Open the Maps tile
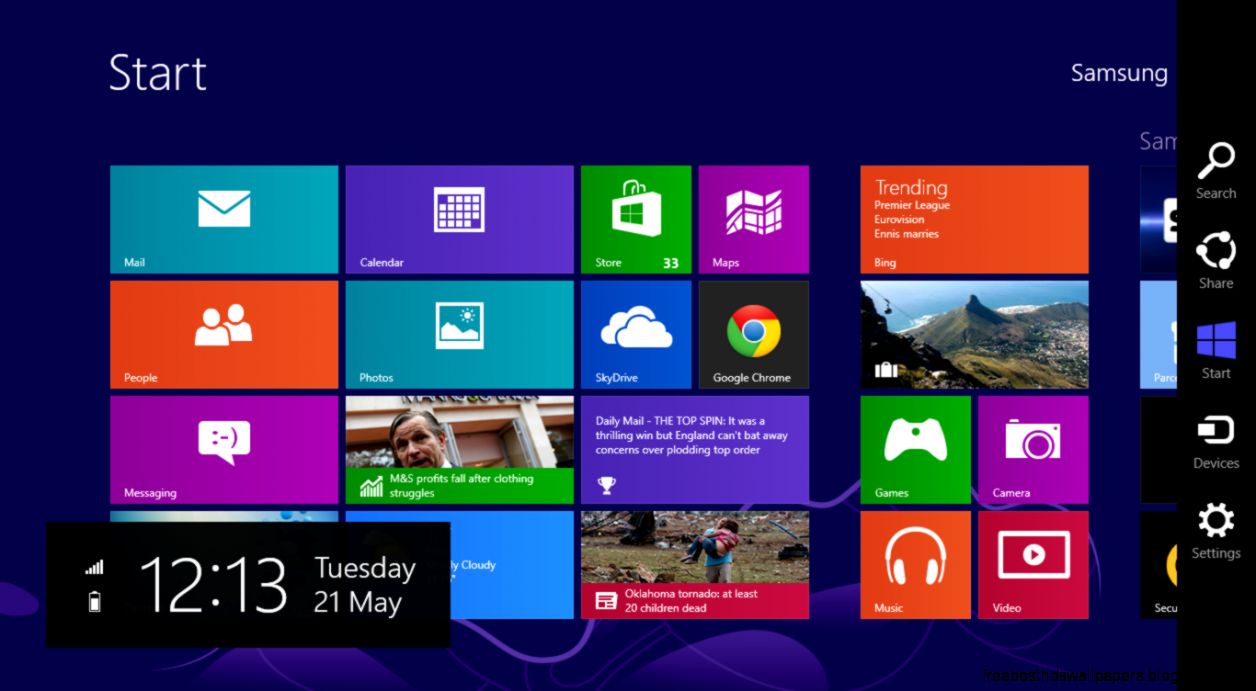 [753, 219]
